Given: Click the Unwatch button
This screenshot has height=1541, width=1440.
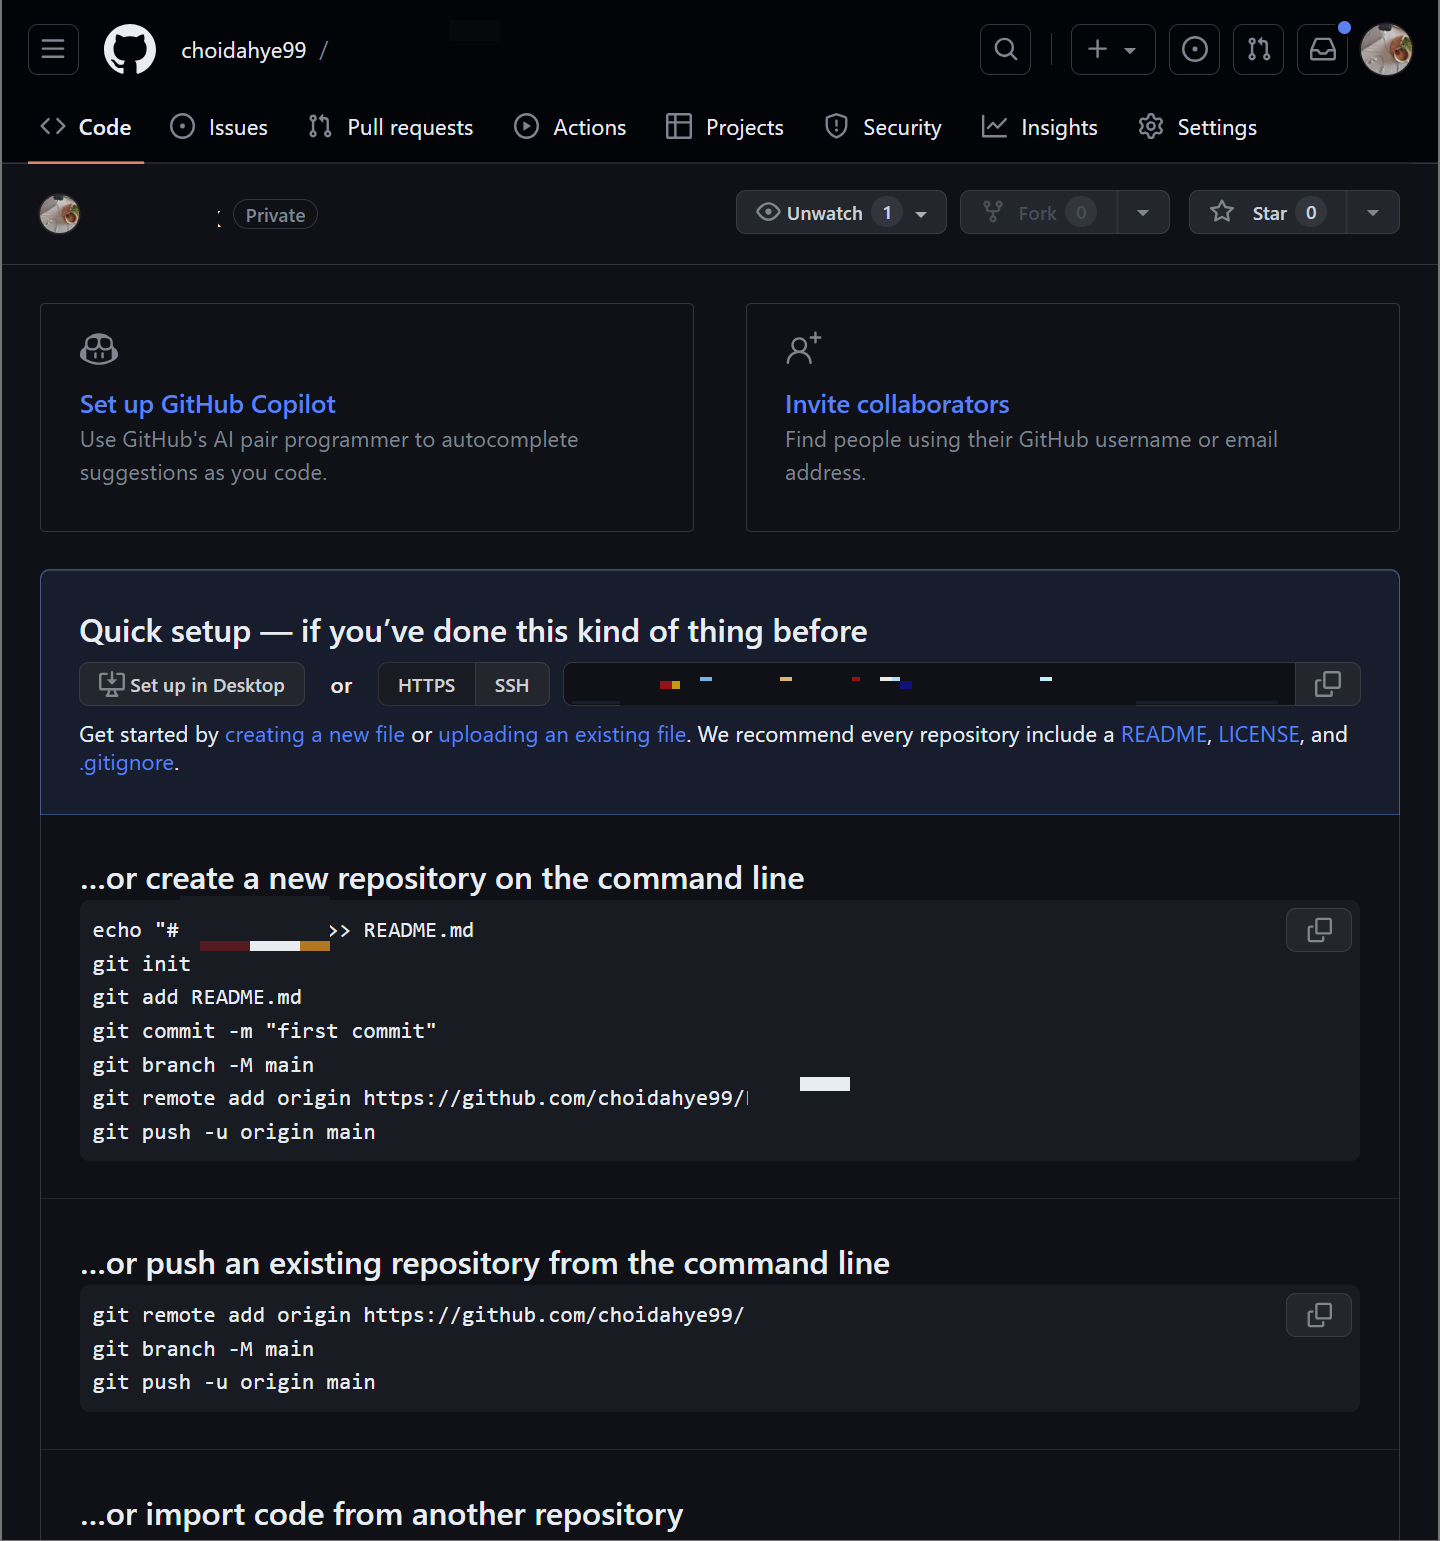Looking at the screenshot, I should point(842,212).
